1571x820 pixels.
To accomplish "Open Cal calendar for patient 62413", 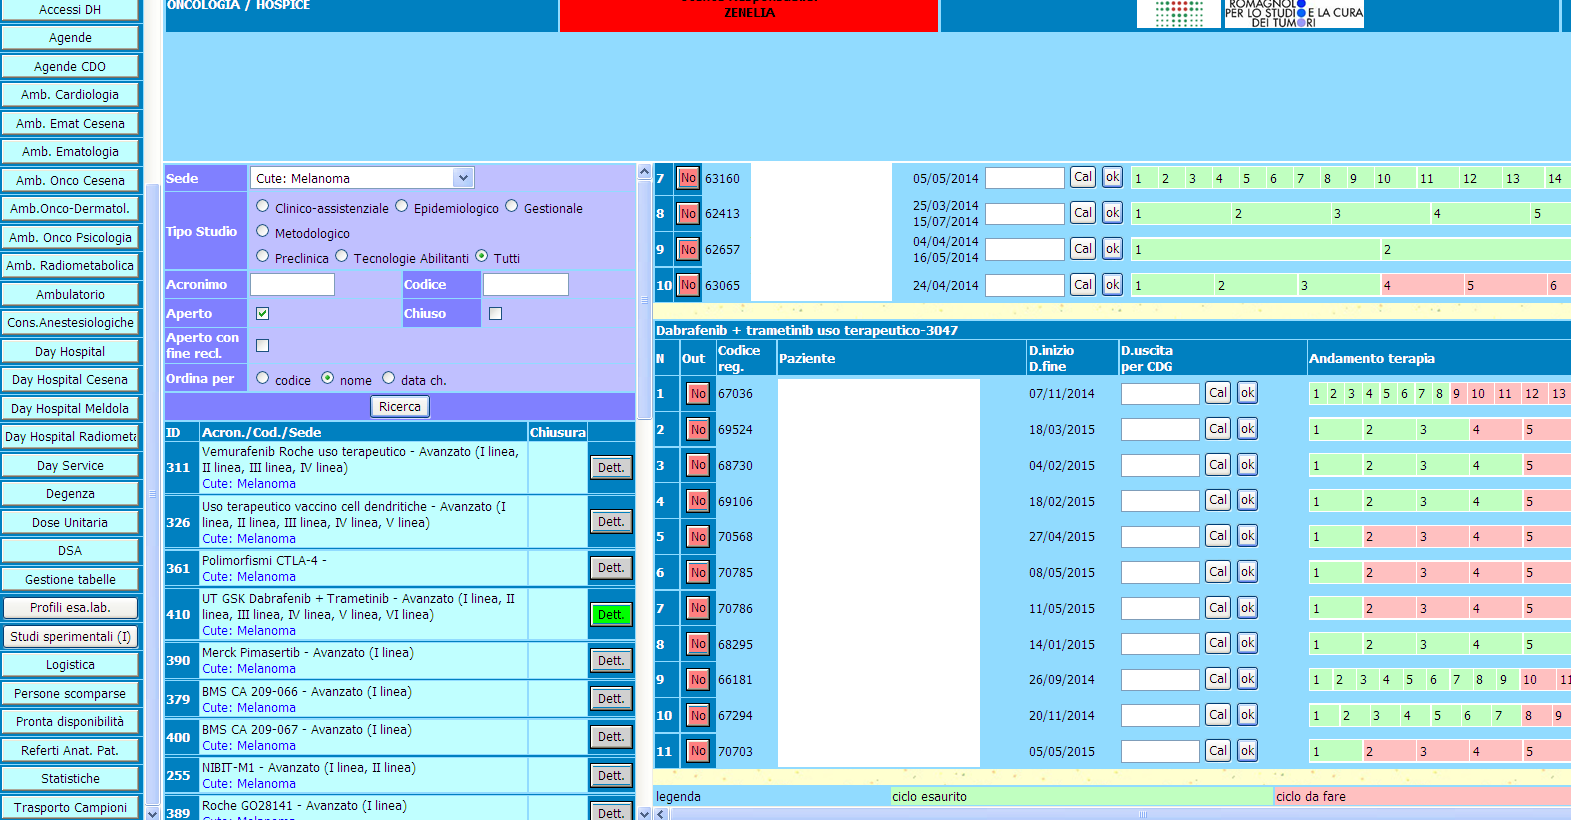I will [x=1083, y=212].
